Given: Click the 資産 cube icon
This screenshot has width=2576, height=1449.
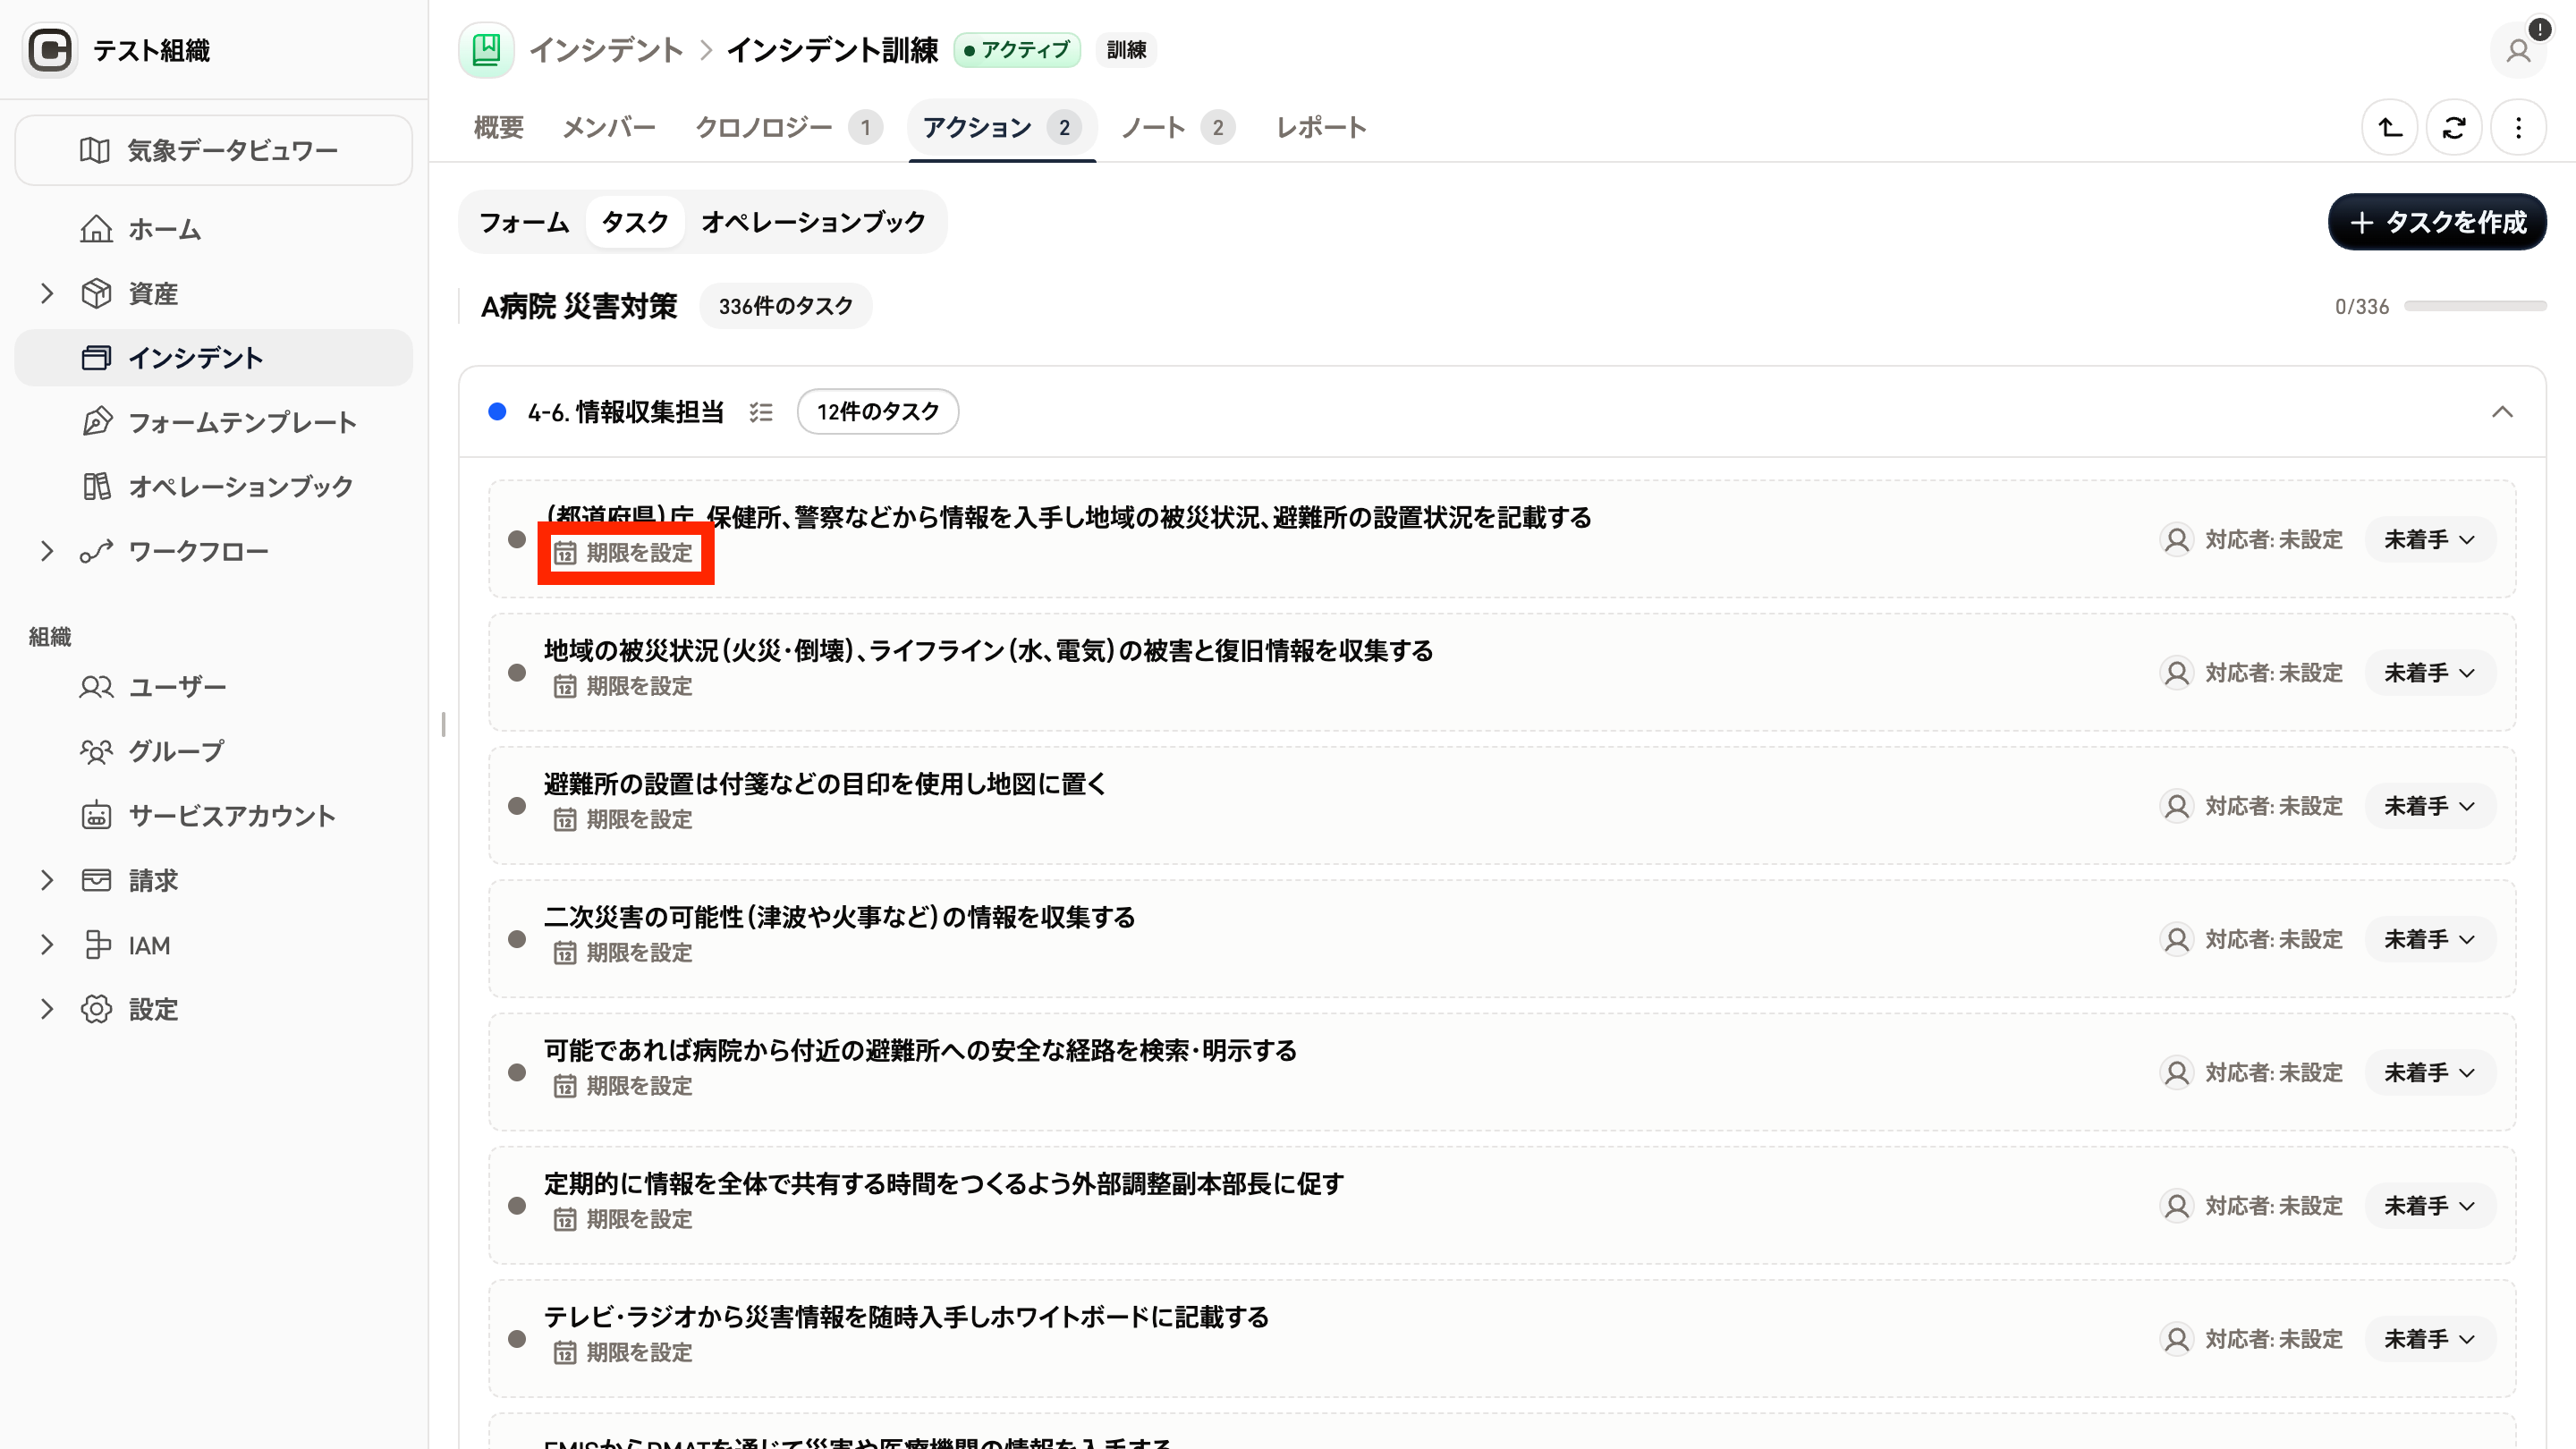Looking at the screenshot, I should [x=96, y=293].
